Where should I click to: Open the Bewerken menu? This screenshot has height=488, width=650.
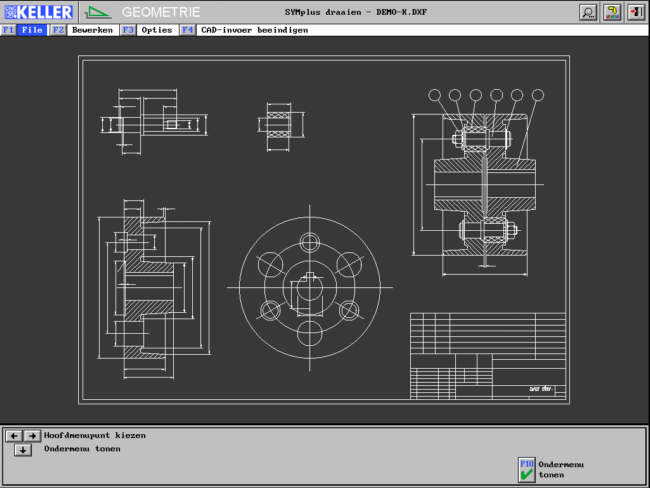pyautogui.click(x=92, y=30)
